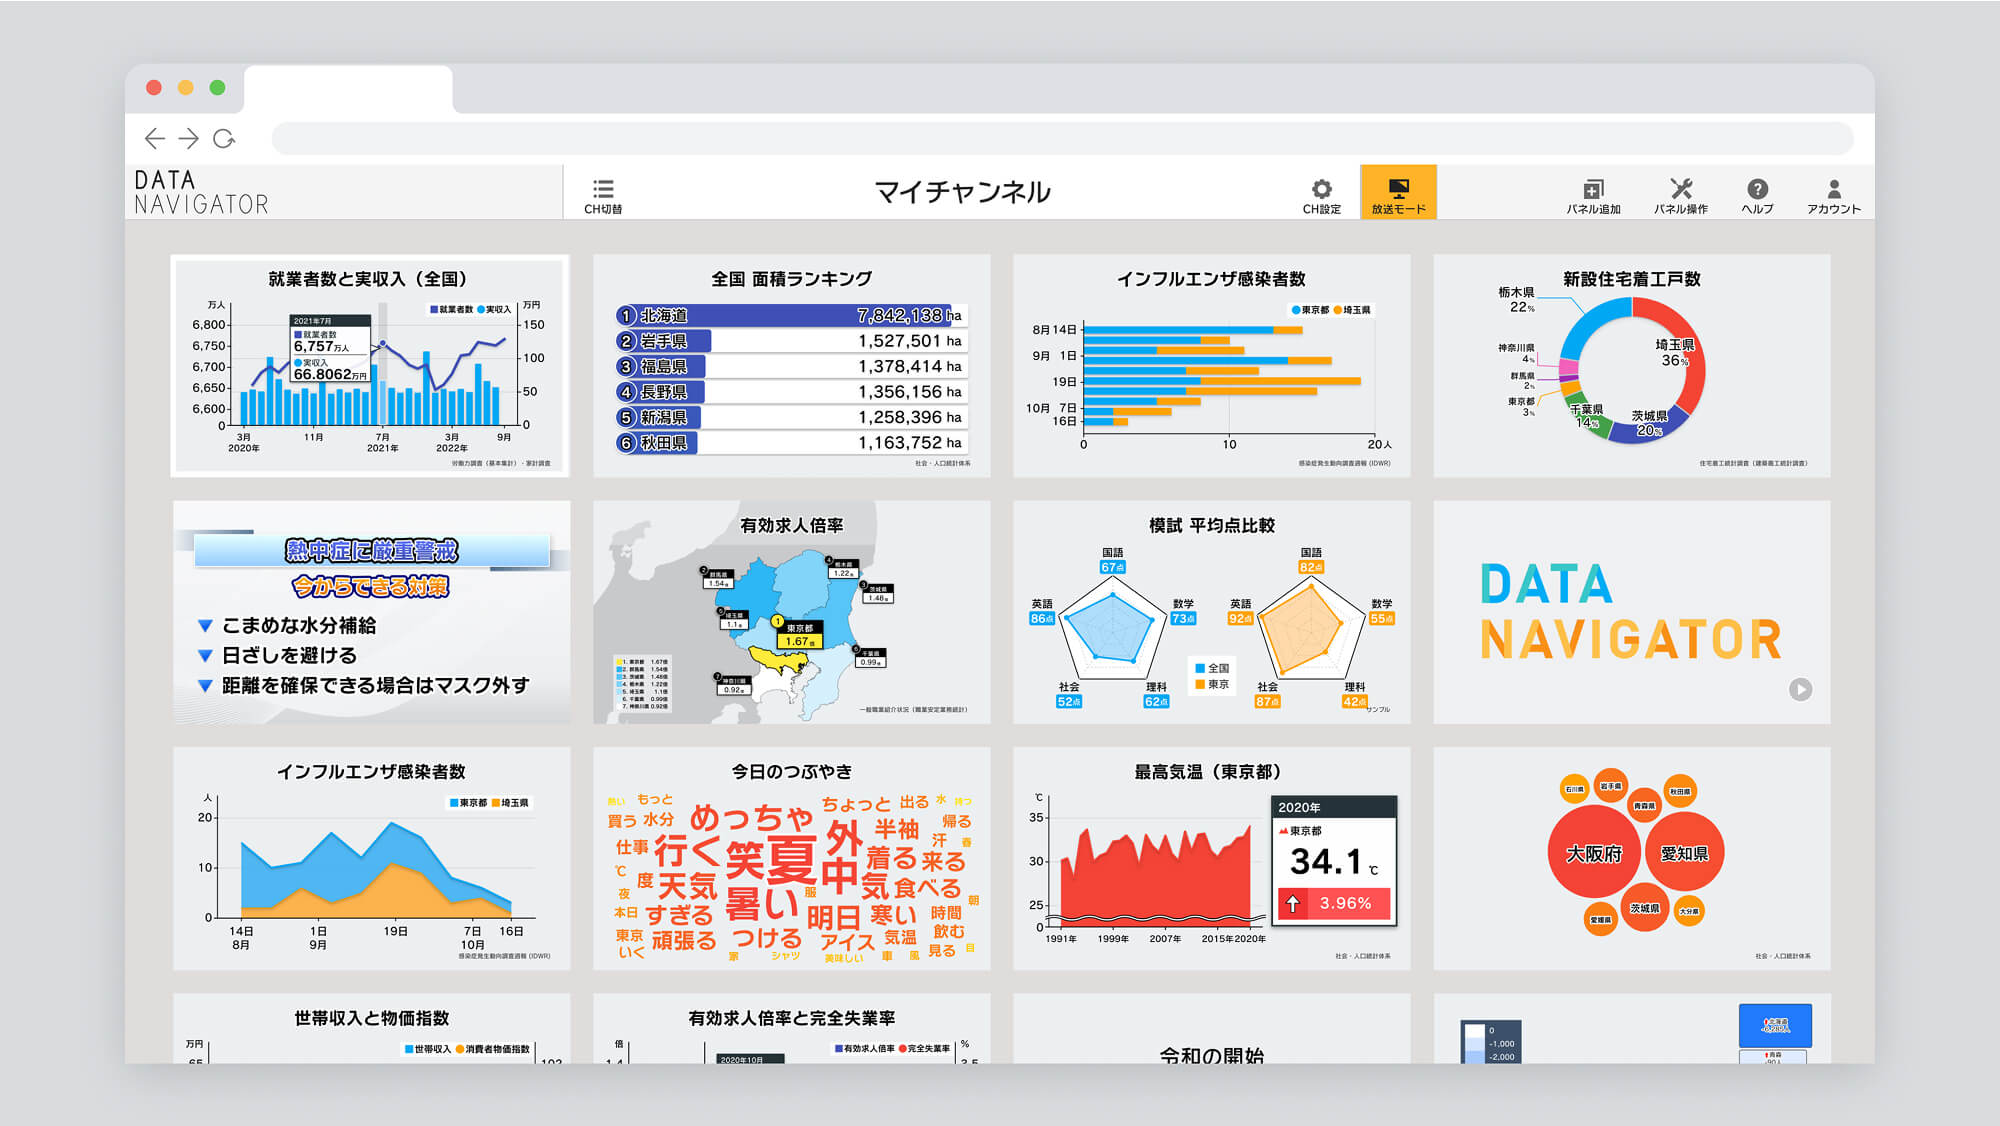This screenshot has height=1126, width=2000.
Task: Click 岩手県 row in area ranking
Action: pyautogui.click(x=791, y=341)
